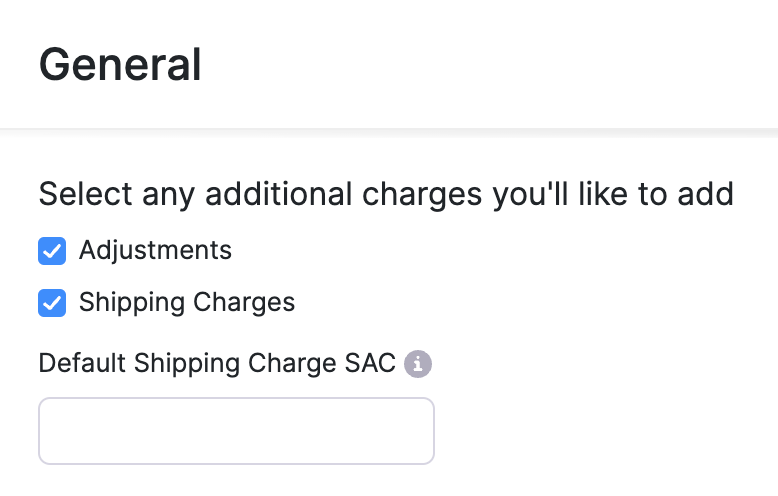Screen dimensions: 778x496
Task: Click the word 'General' in the header
Action: point(120,65)
